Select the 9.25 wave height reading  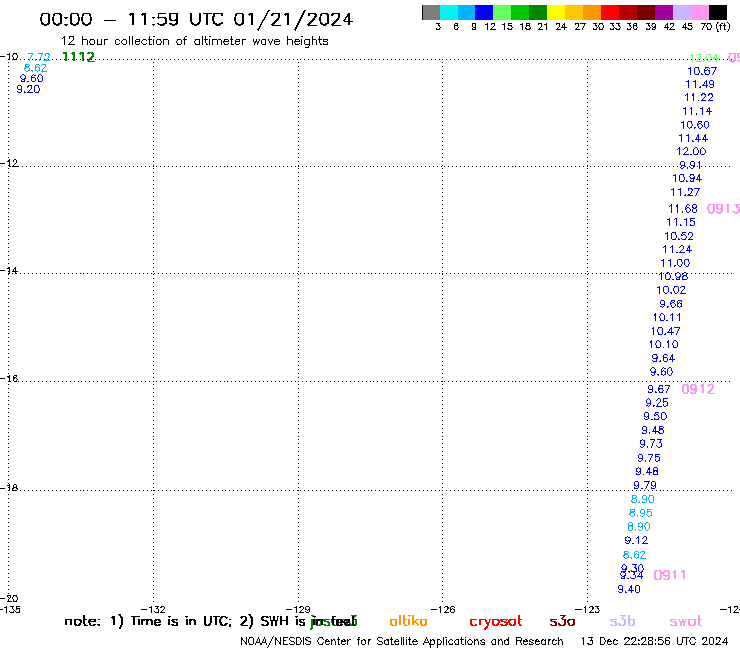pyautogui.click(x=657, y=403)
